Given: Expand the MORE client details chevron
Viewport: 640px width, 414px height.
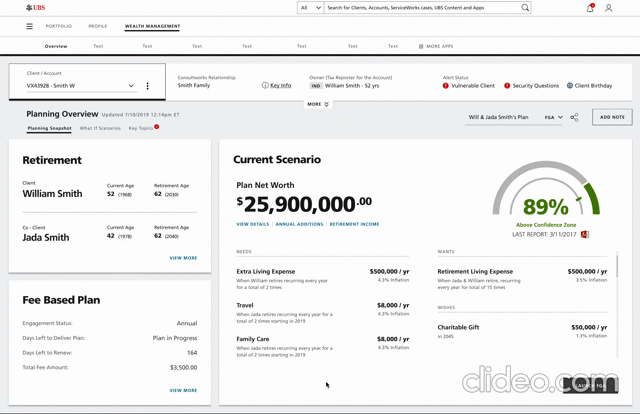Looking at the screenshot, I should [x=318, y=104].
